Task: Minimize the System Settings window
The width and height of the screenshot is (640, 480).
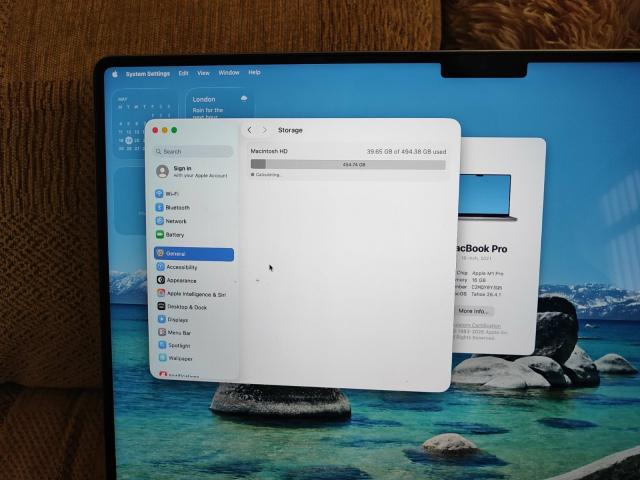Action: coord(164,130)
